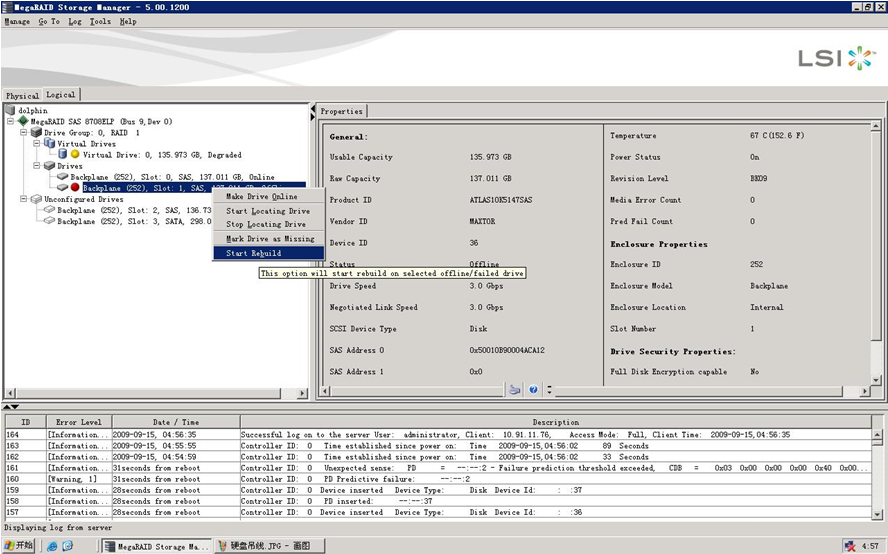Click the Windows Start button
Viewport: 888px width, 554px height.
[18, 546]
